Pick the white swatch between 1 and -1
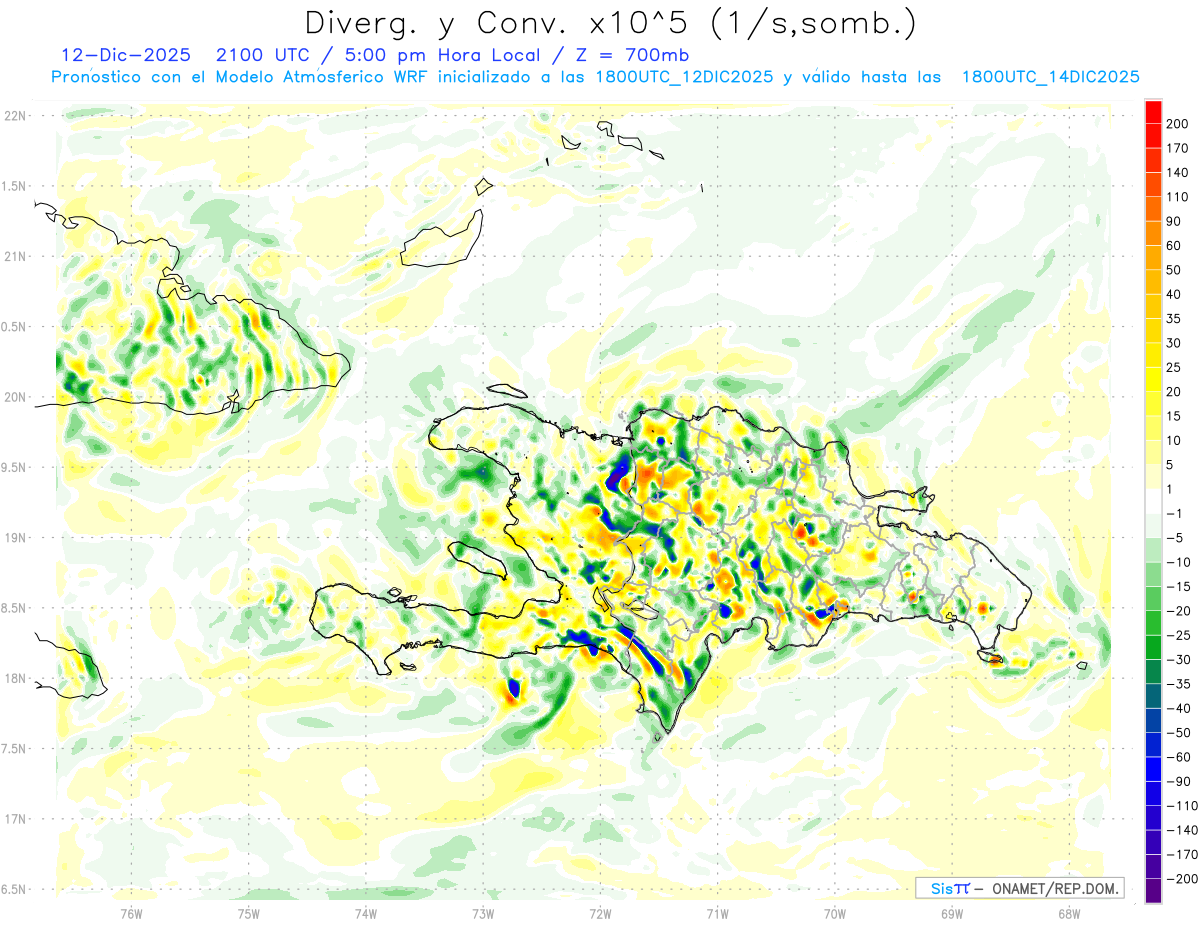 [x=1153, y=501]
